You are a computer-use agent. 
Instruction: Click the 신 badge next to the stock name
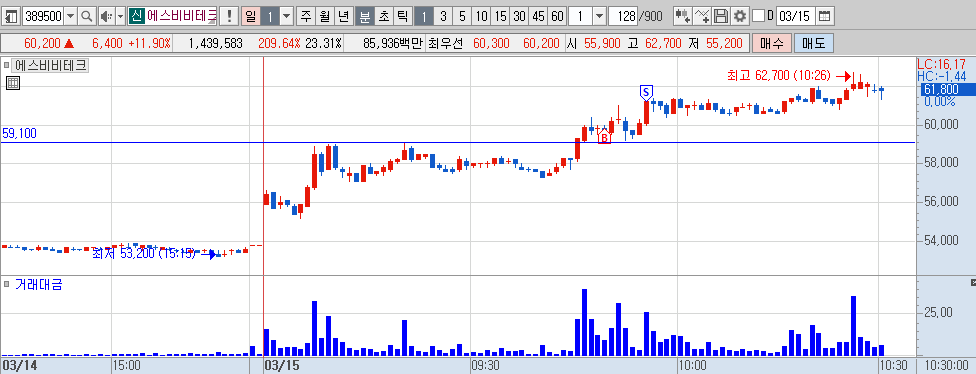click(x=136, y=16)
